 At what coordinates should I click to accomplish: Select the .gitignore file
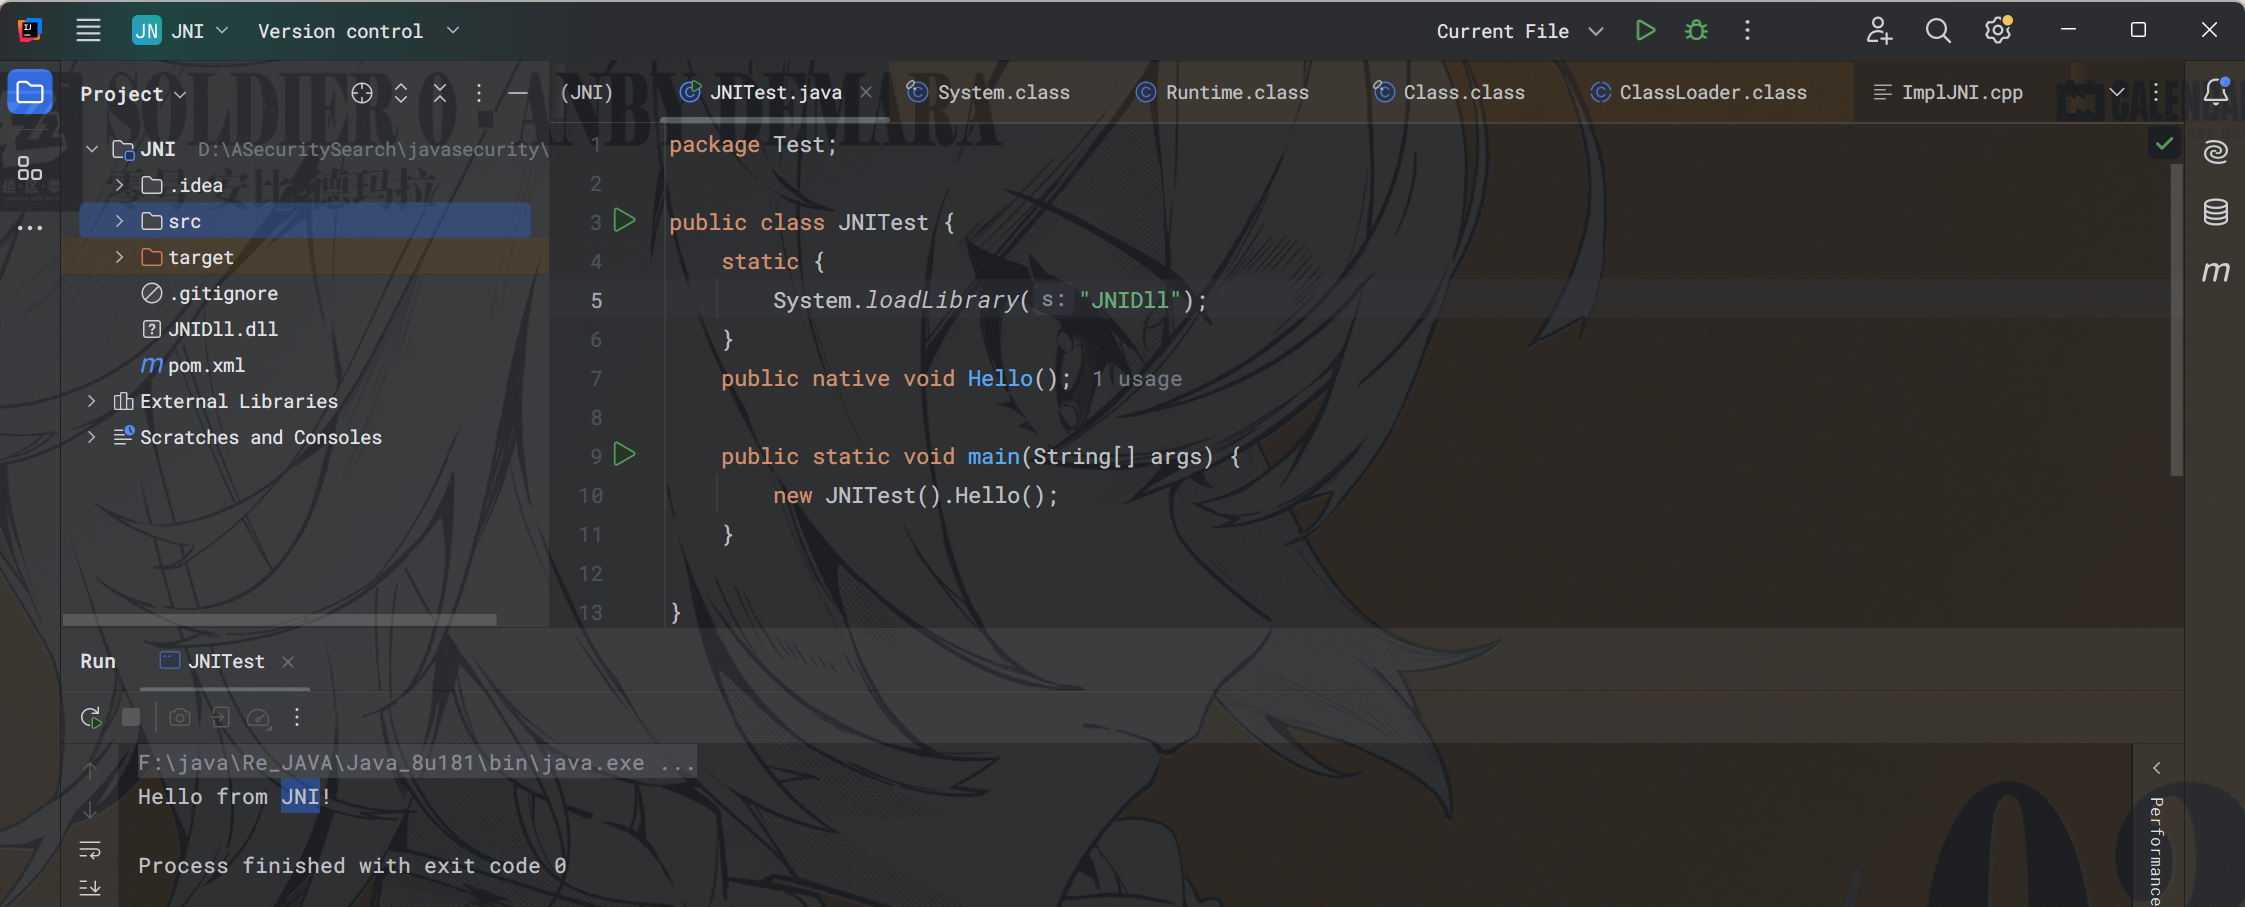(209, 293)
